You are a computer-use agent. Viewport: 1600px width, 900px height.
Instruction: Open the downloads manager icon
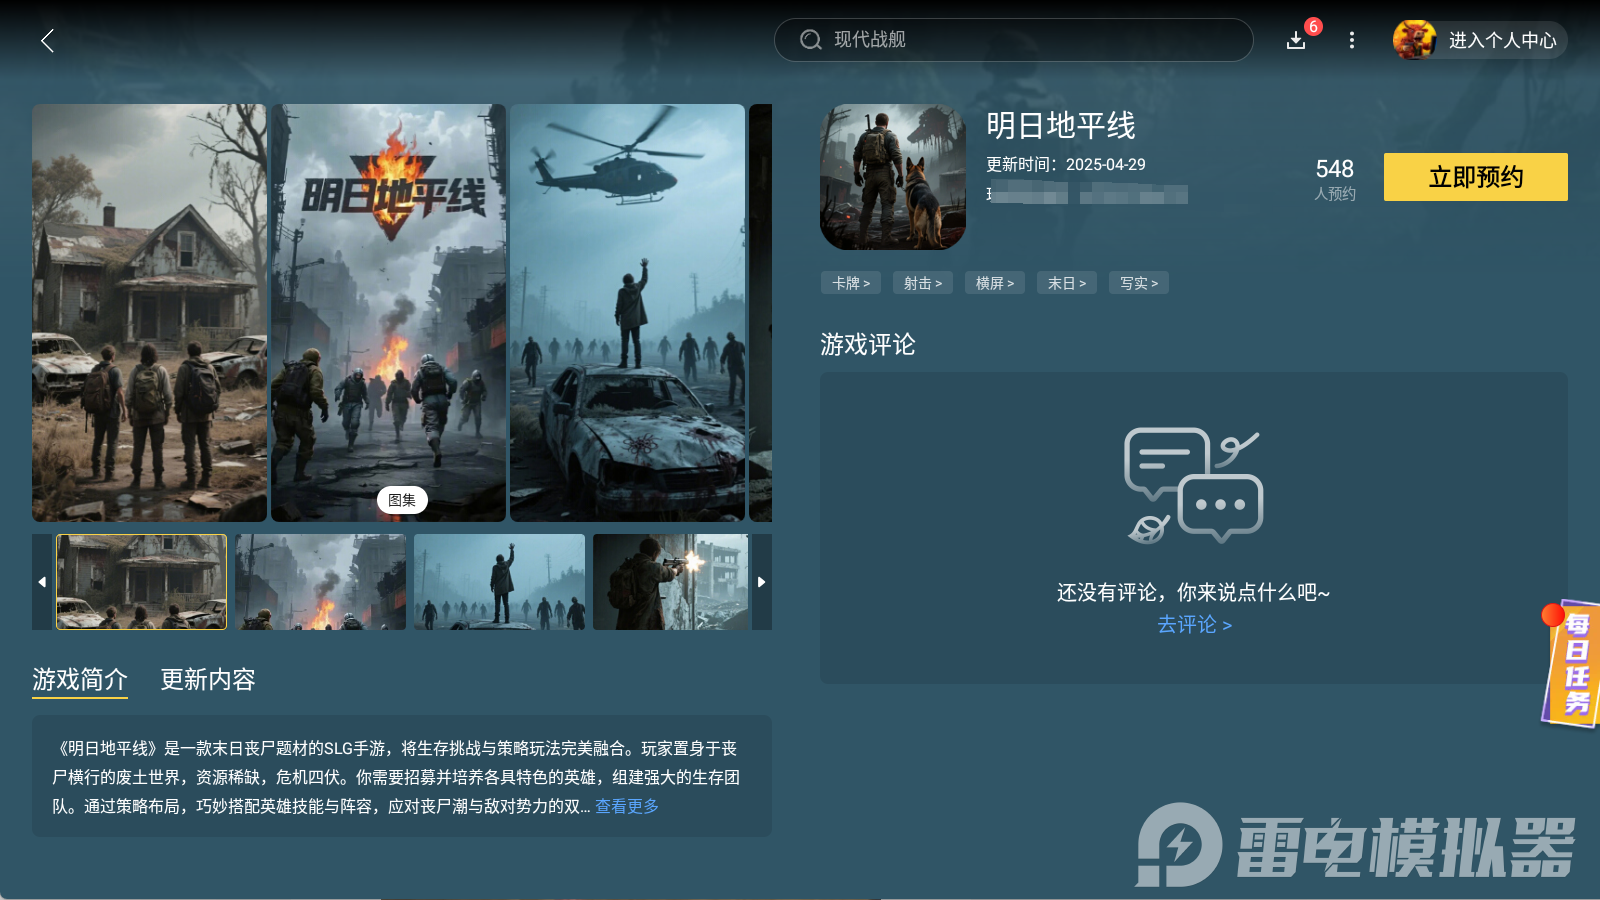[x=1296, y=40]
